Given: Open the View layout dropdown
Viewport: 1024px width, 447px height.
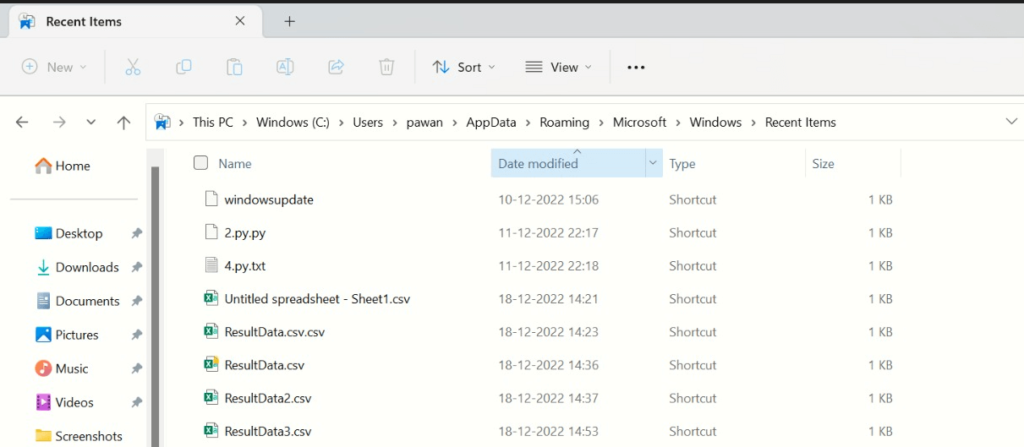Looking at the screenshot, I should [x=558, y=67].
